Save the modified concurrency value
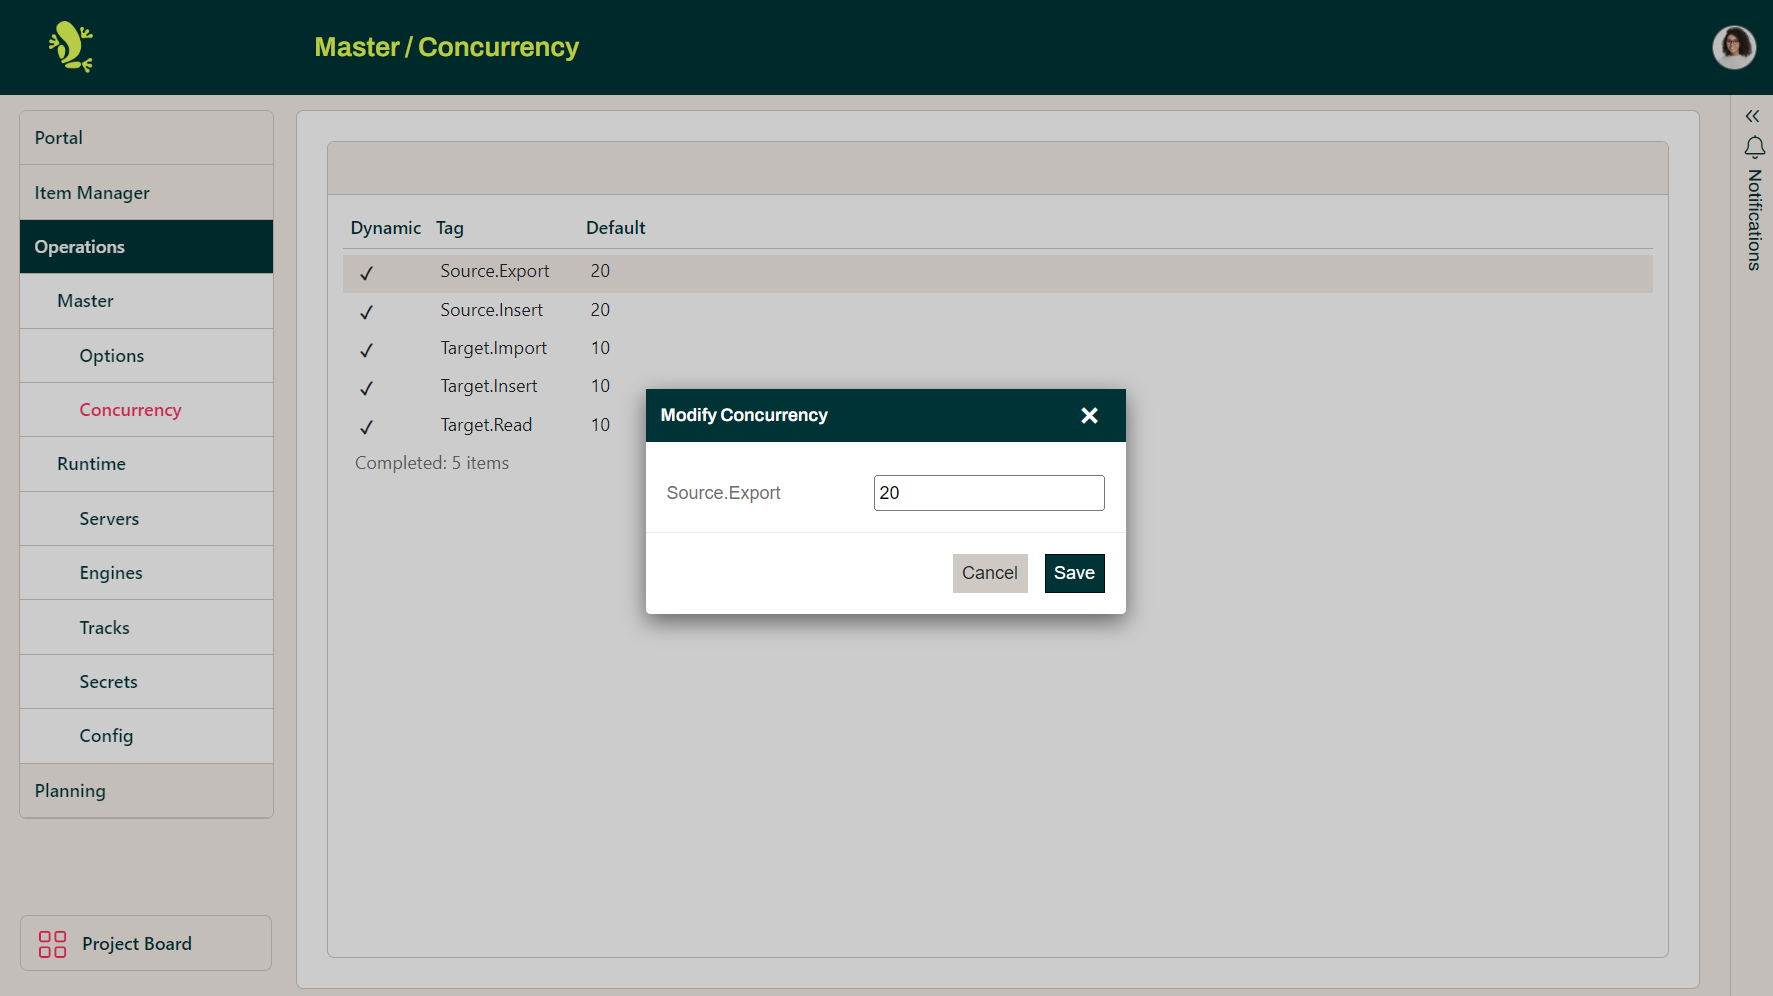 [1074, 573]
